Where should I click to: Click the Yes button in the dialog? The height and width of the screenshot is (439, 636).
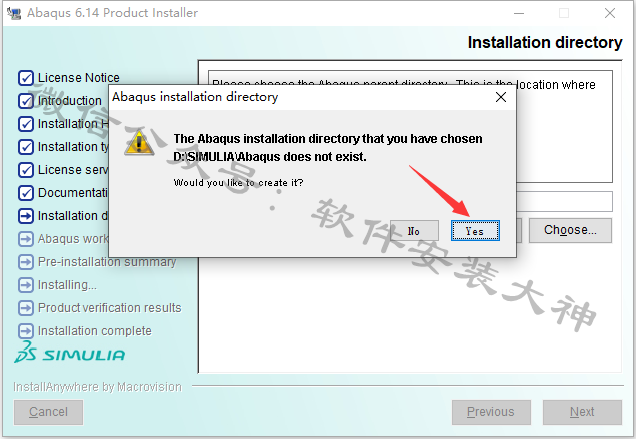[x=475, y=231]
